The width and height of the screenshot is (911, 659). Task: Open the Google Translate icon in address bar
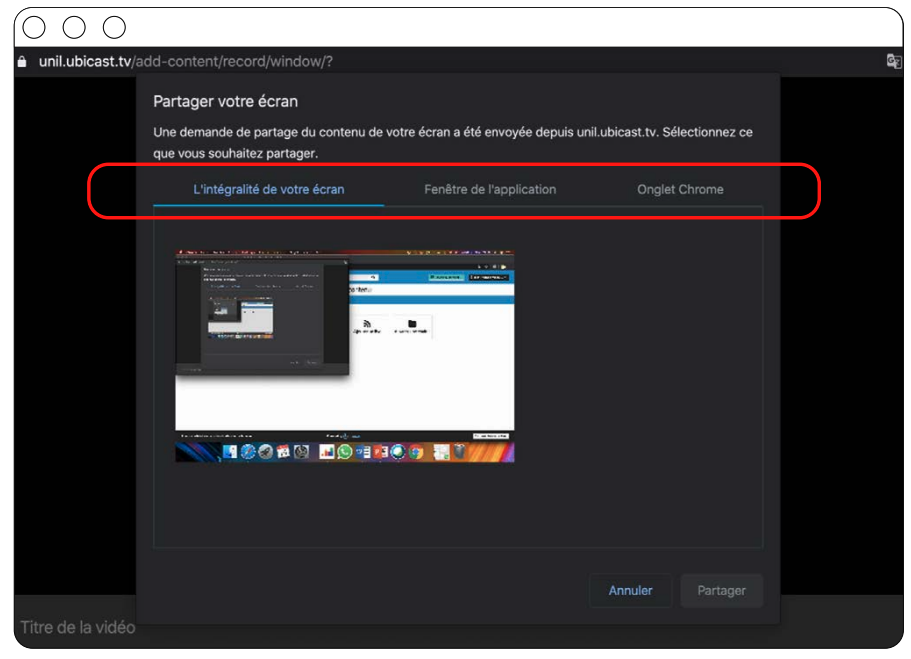click(893, 62)
